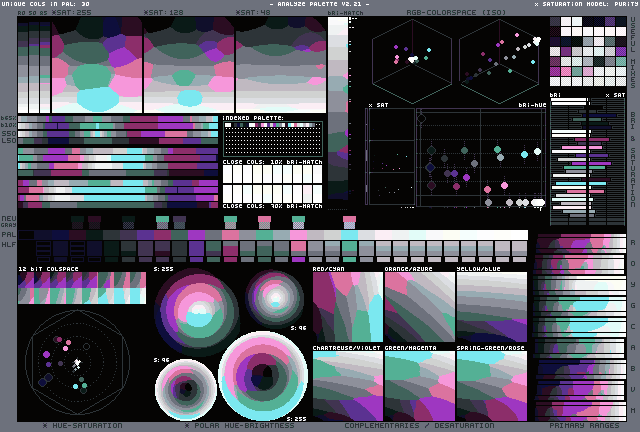
Task: Click the bri-hue scatter plot
Action: click(480, 158)
